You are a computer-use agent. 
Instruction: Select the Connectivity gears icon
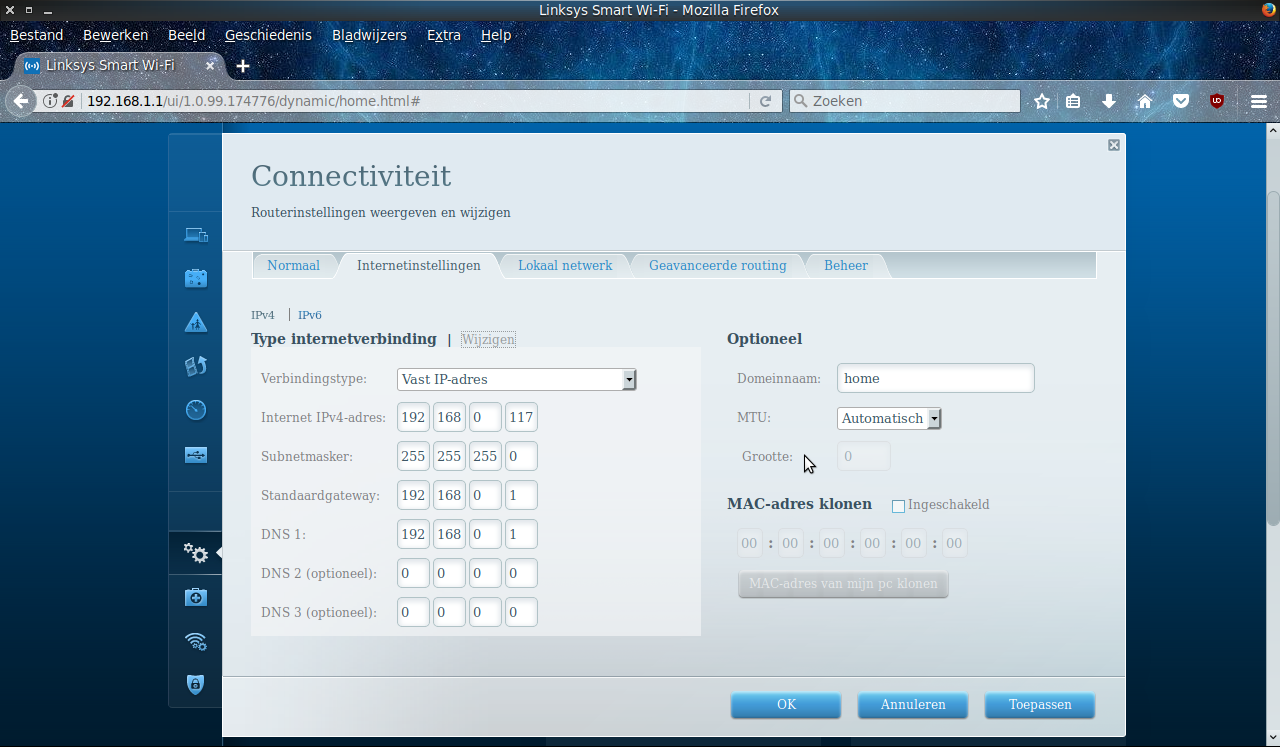click(196, 553)
